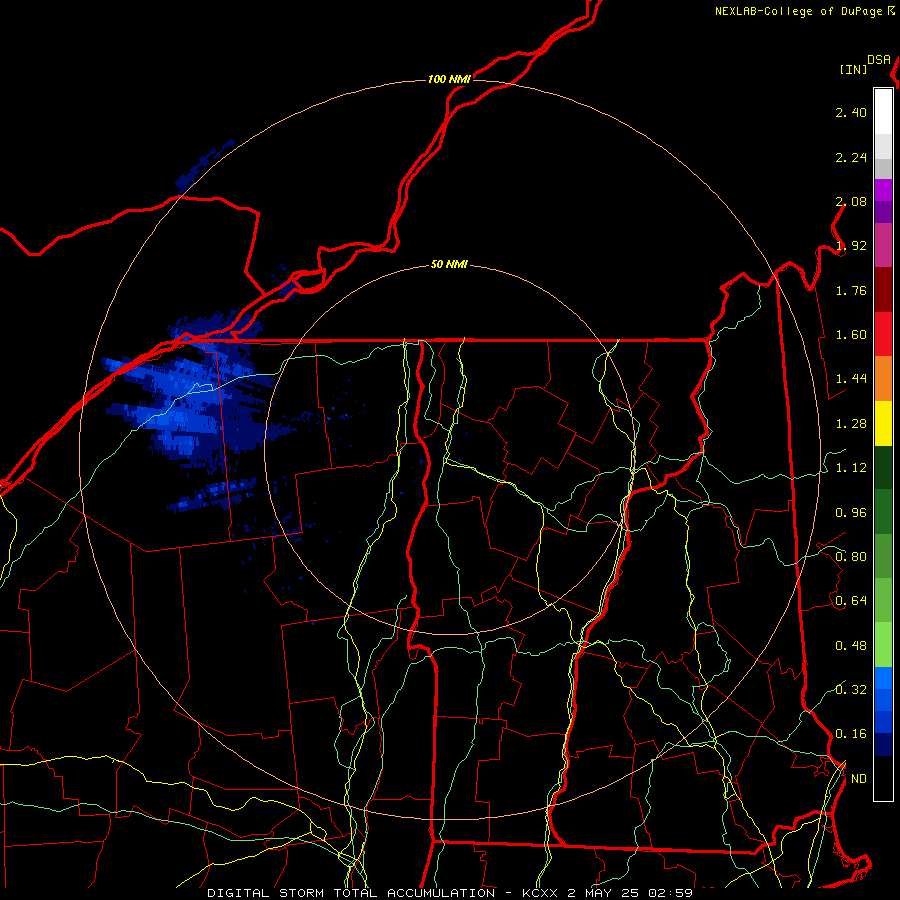Select the orange legend swatch

883,378
